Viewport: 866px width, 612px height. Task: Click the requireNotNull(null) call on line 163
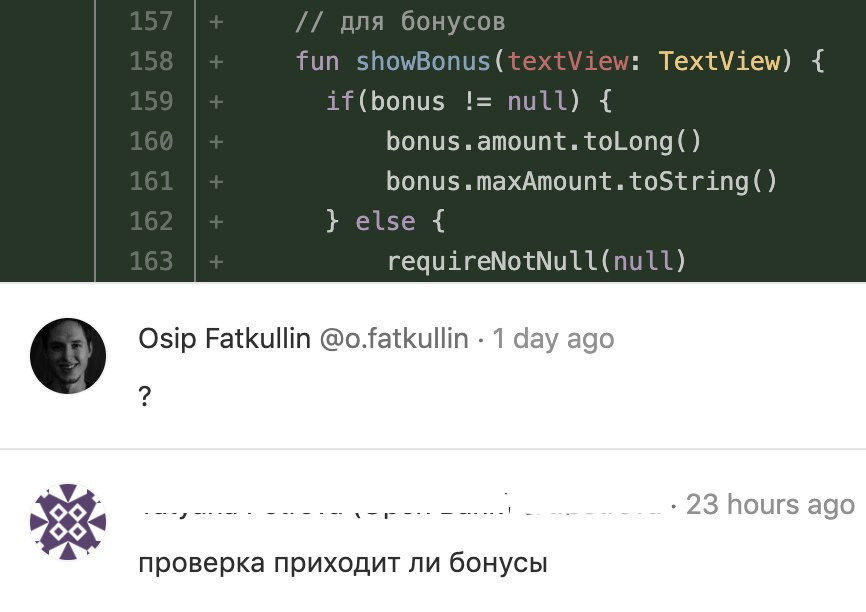[x=537, y=261]
